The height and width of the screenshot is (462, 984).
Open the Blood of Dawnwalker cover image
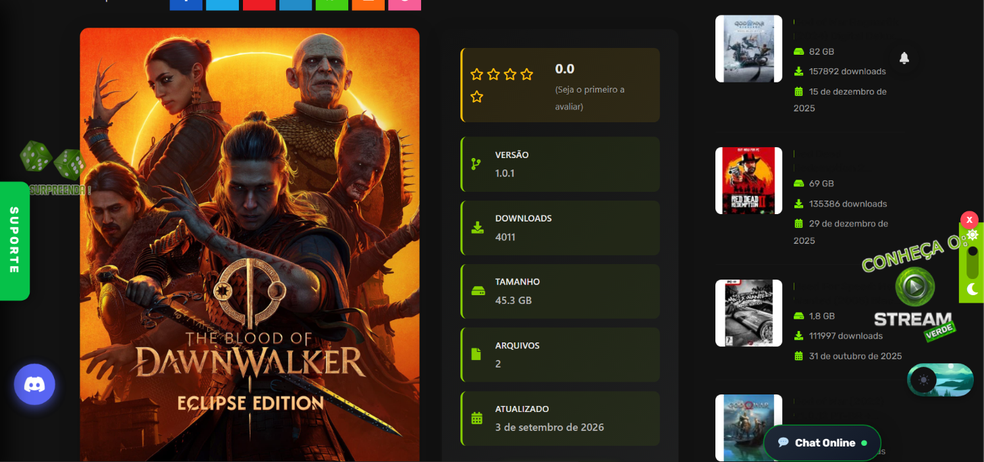click(x=250, y=245)
